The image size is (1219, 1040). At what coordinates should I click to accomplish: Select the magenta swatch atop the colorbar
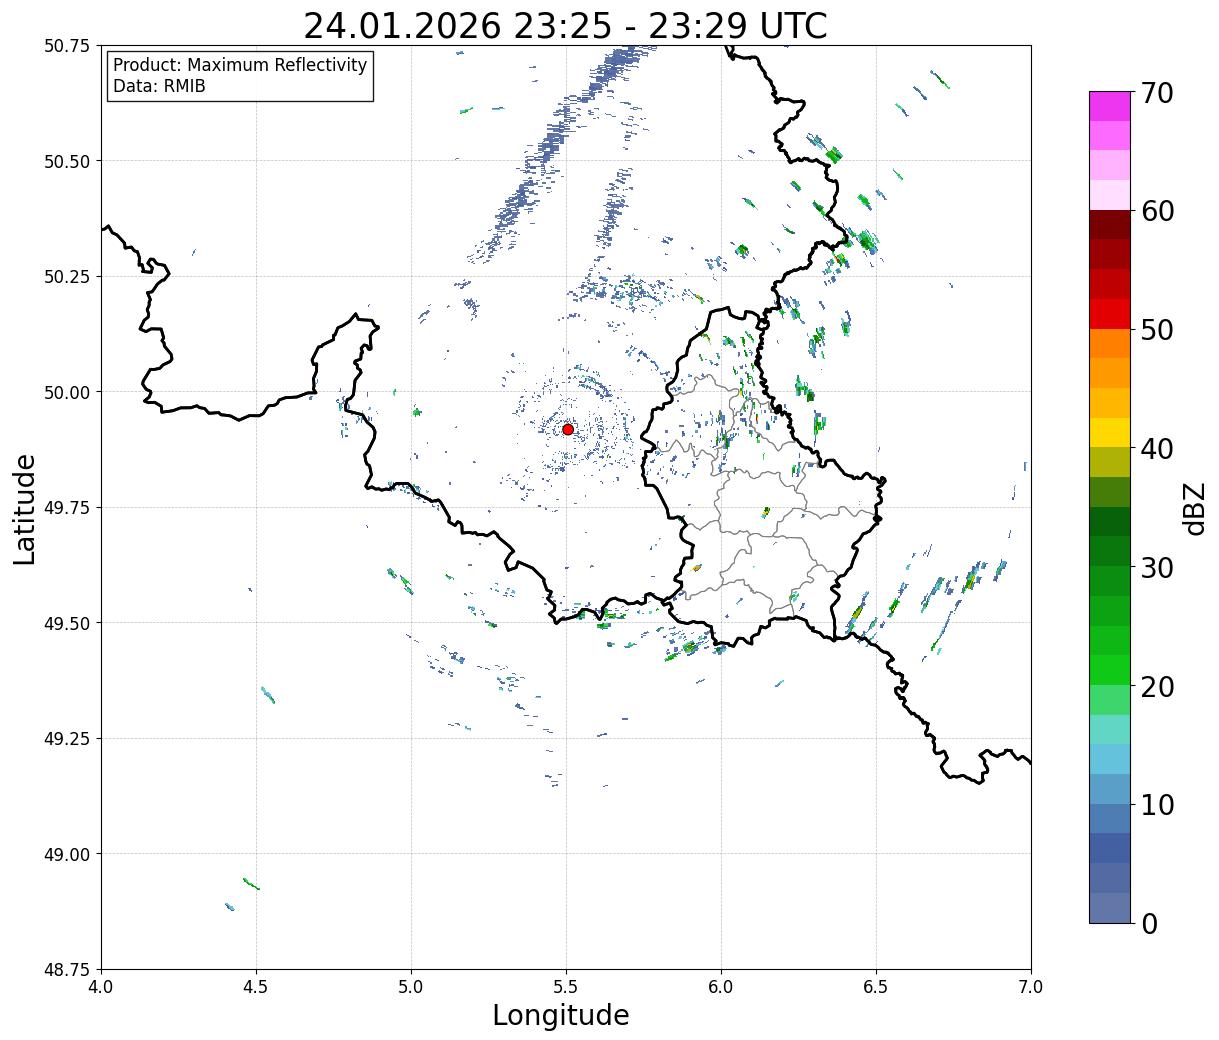pyautogui.click(x=1109, y=106)
